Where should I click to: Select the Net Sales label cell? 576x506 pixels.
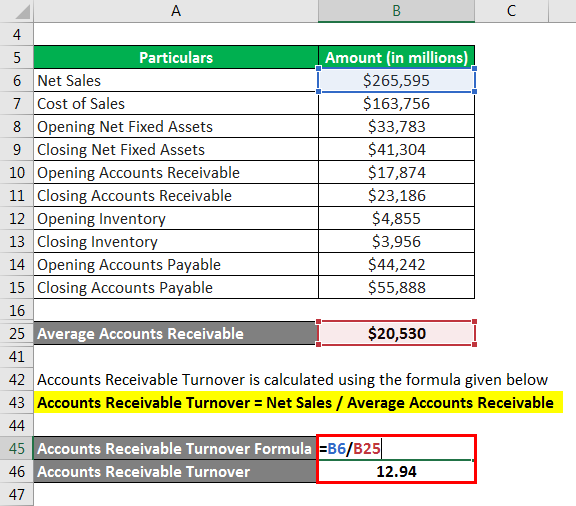(x=176, y=80)
